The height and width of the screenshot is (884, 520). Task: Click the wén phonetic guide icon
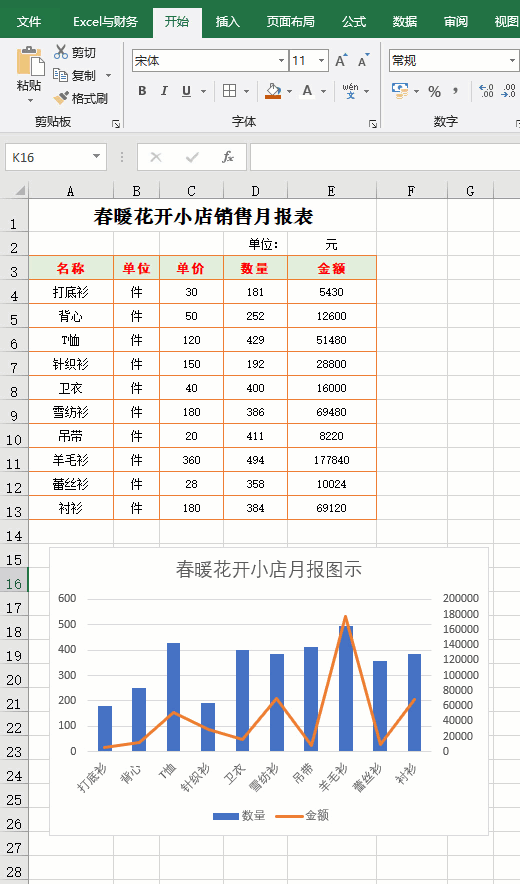point(350,91)
